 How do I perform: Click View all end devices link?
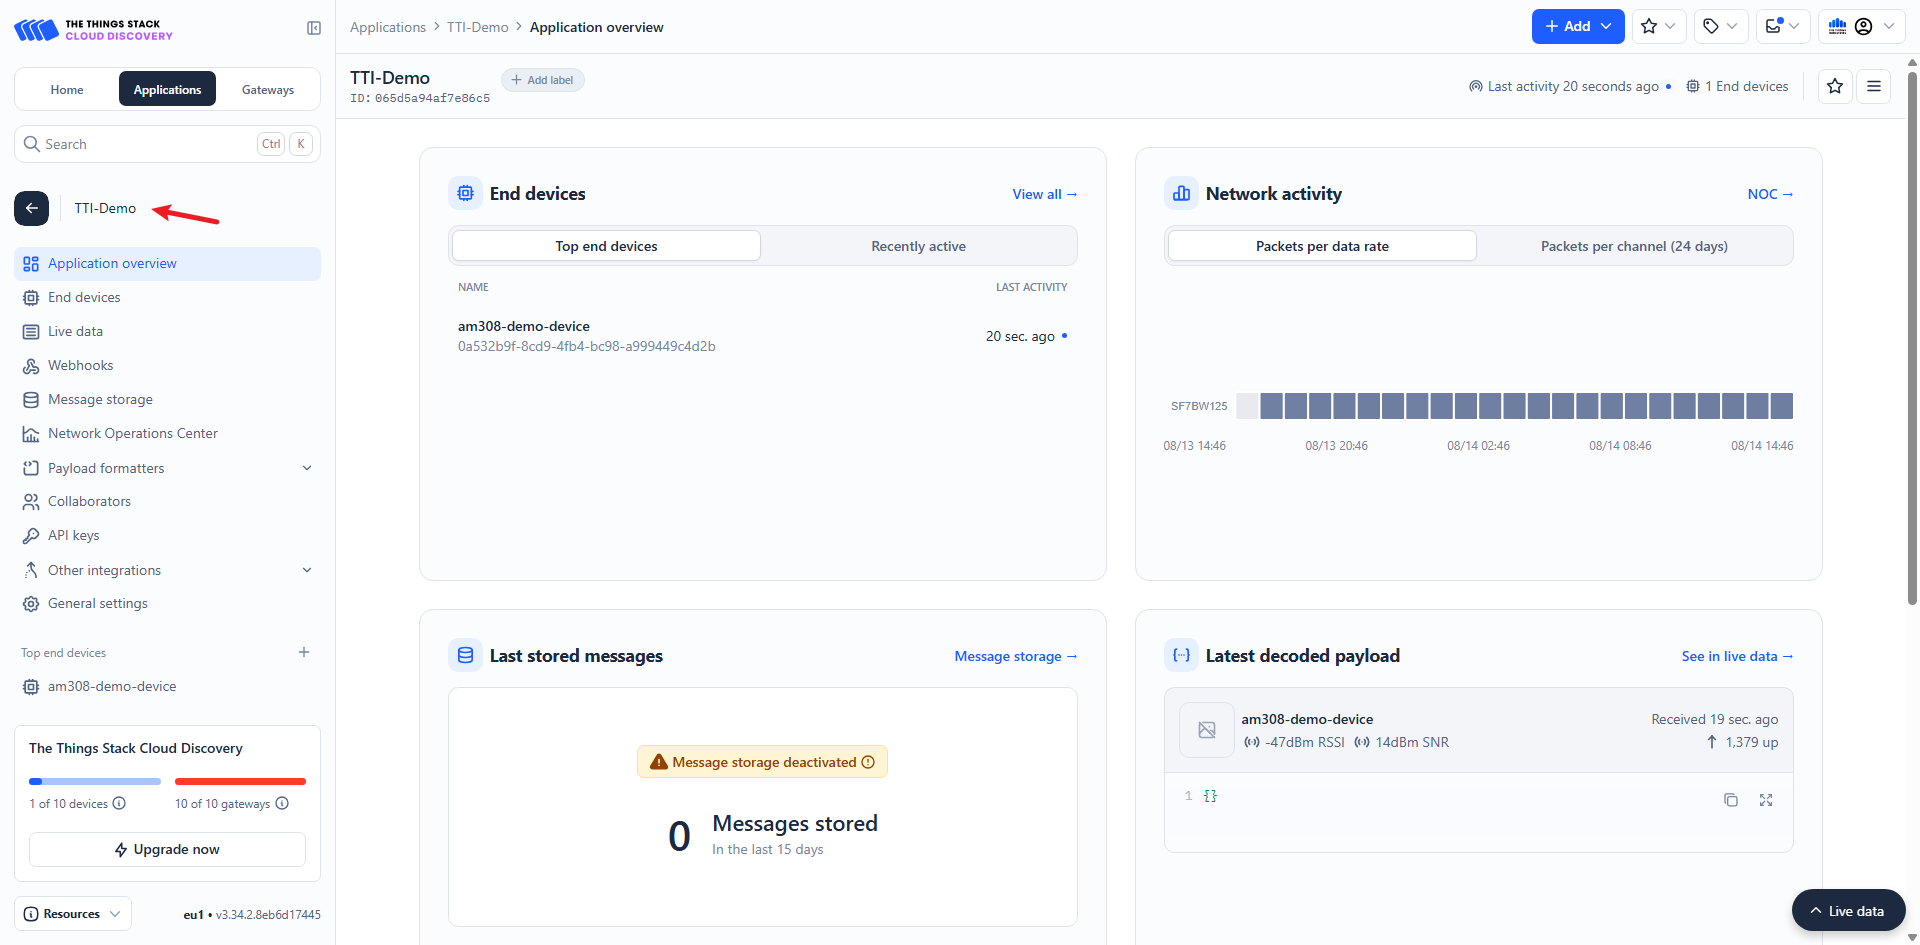point(1044,194)
